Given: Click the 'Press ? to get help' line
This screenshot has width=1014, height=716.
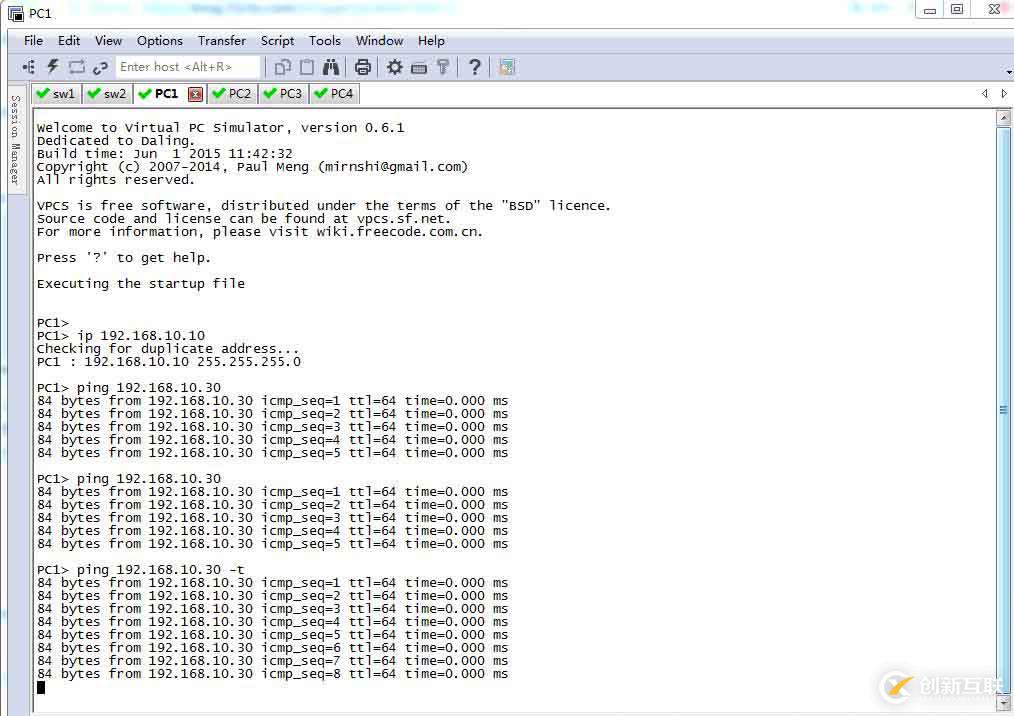Looking at the screenshot, I should point(124,258).
